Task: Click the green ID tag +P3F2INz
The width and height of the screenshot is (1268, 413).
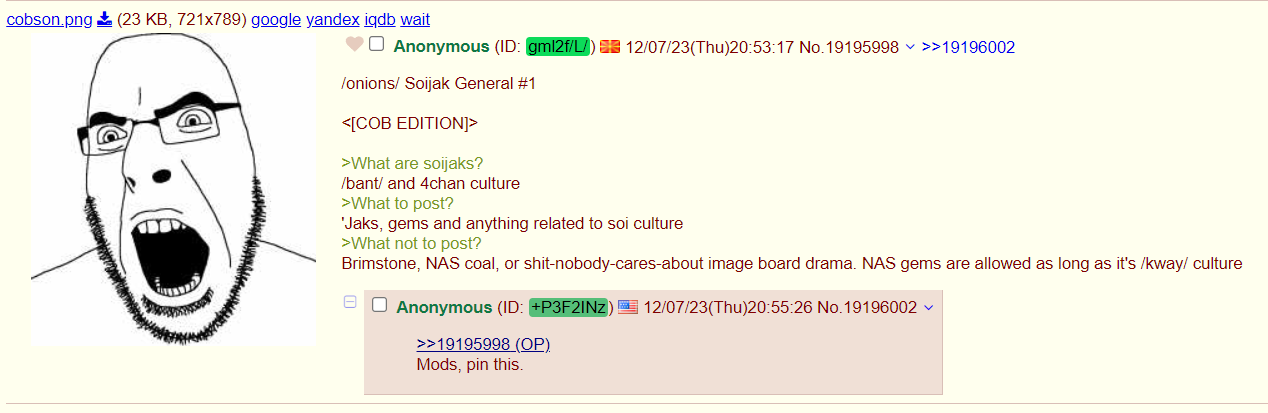Action: coord(569,307)
